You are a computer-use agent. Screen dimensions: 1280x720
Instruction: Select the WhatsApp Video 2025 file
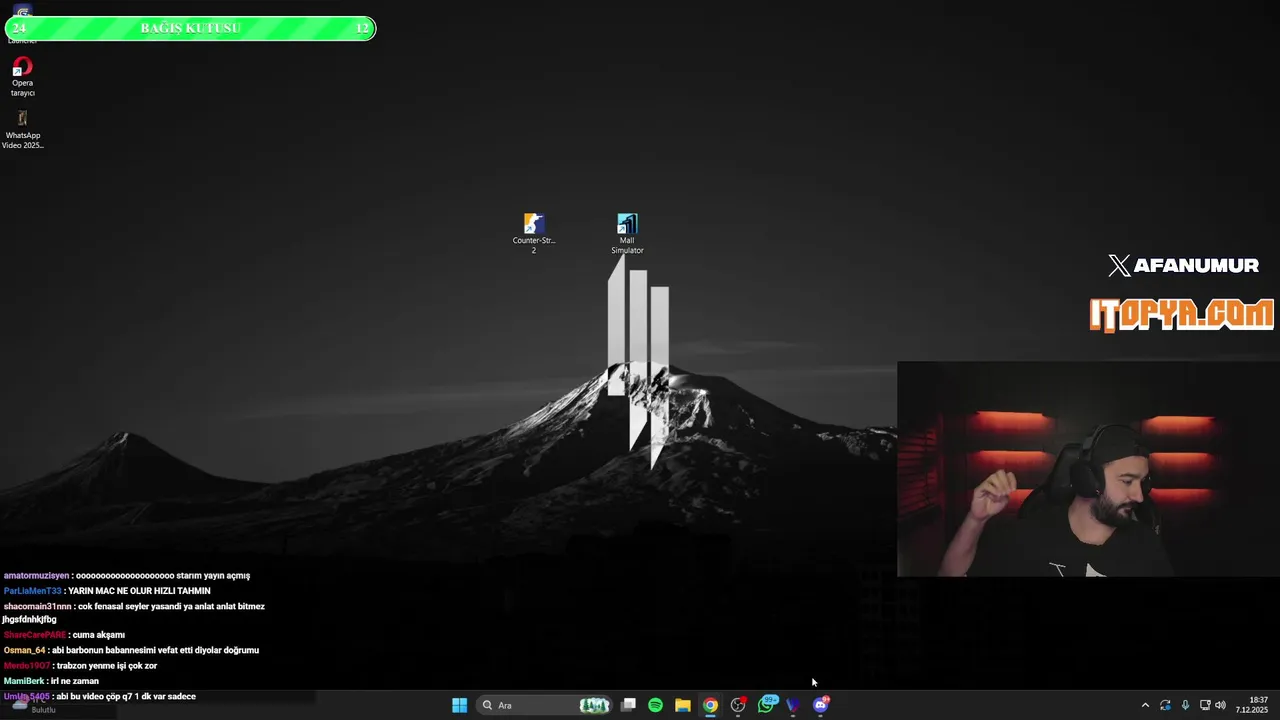coord(22,130)
